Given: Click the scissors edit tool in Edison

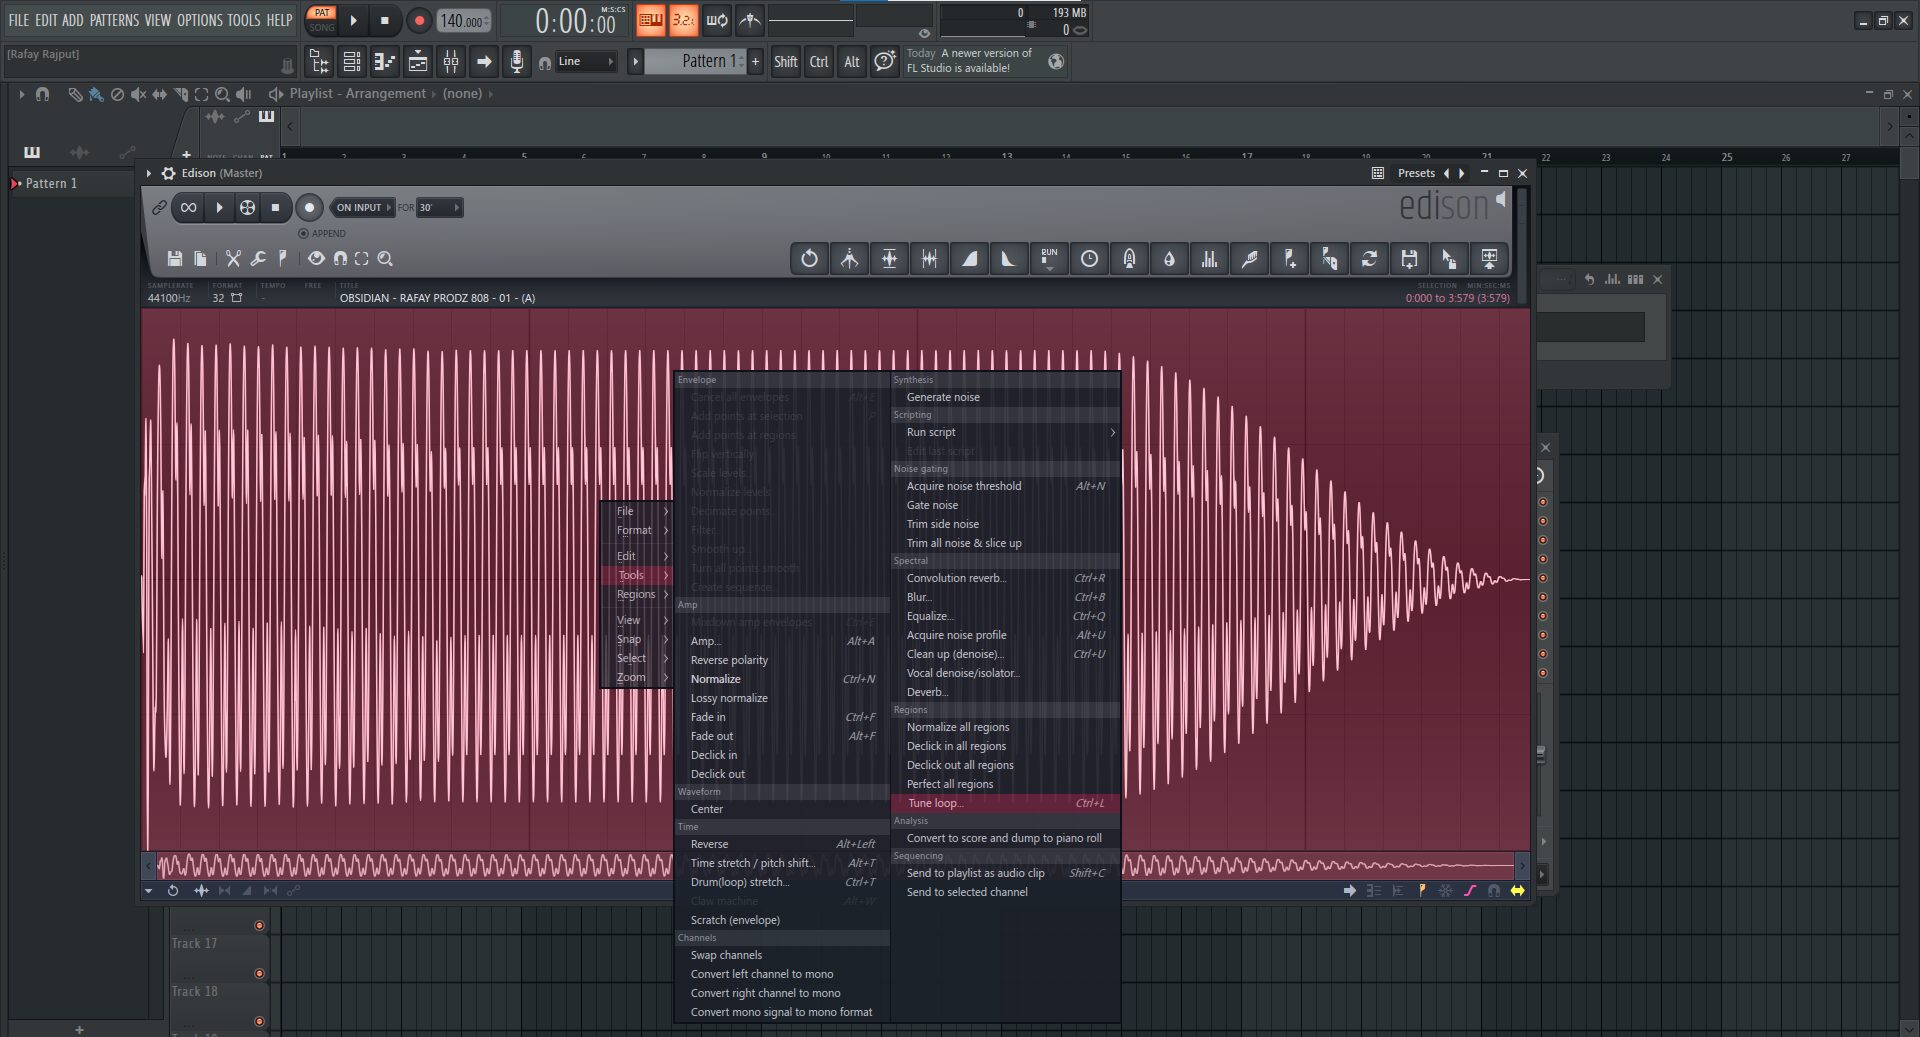Looking at the screenshot, I should (233, 259).
